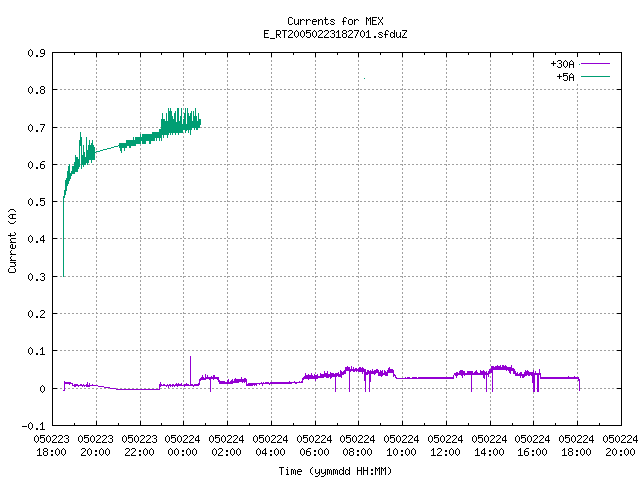This screenshot has height=480, width=640.
Task: Click the x-axis label 'Time (yymmdd HH:MM)'
Action: click(335, 471)
